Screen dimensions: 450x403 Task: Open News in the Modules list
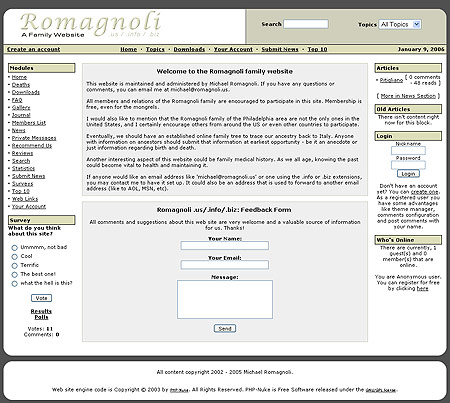pyautogui.click(x=19, y=130)
